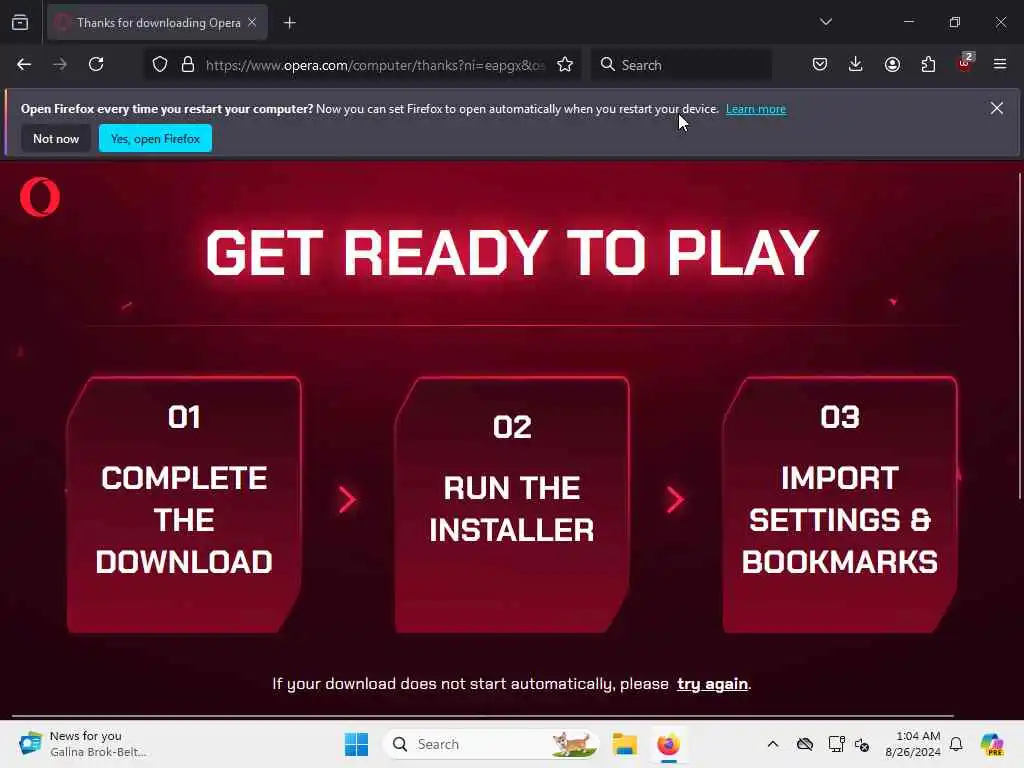The width and height of the screenshot is (1024, 768).
Task: Go back to the previous page
Action: (x=24, y=64)
